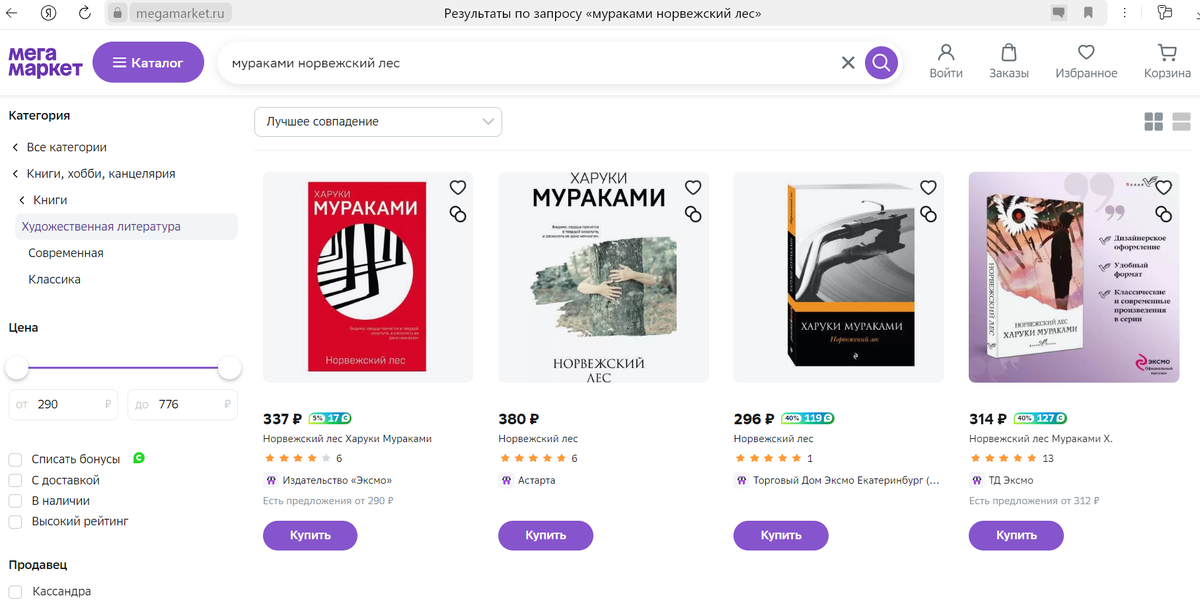Check the С доставкой filter option
The height and width of the screenshot is (606, 1200).
15,479
